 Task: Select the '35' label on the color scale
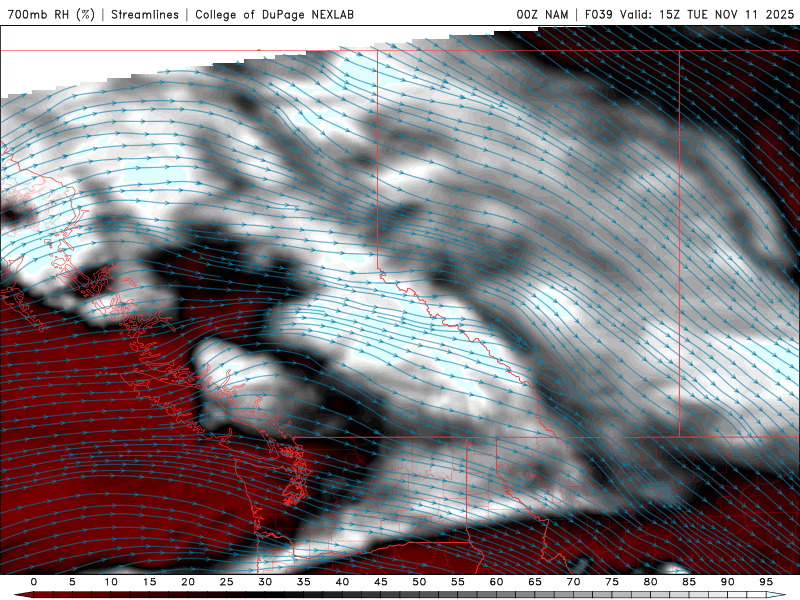point(304,582)
